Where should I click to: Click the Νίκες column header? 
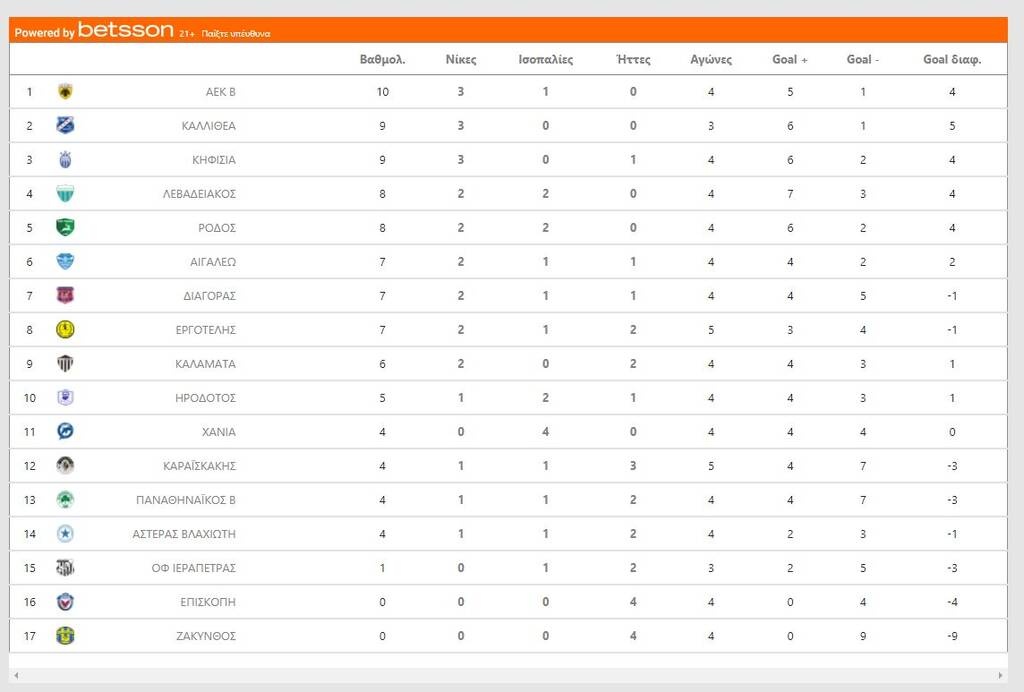pos(460,59)
